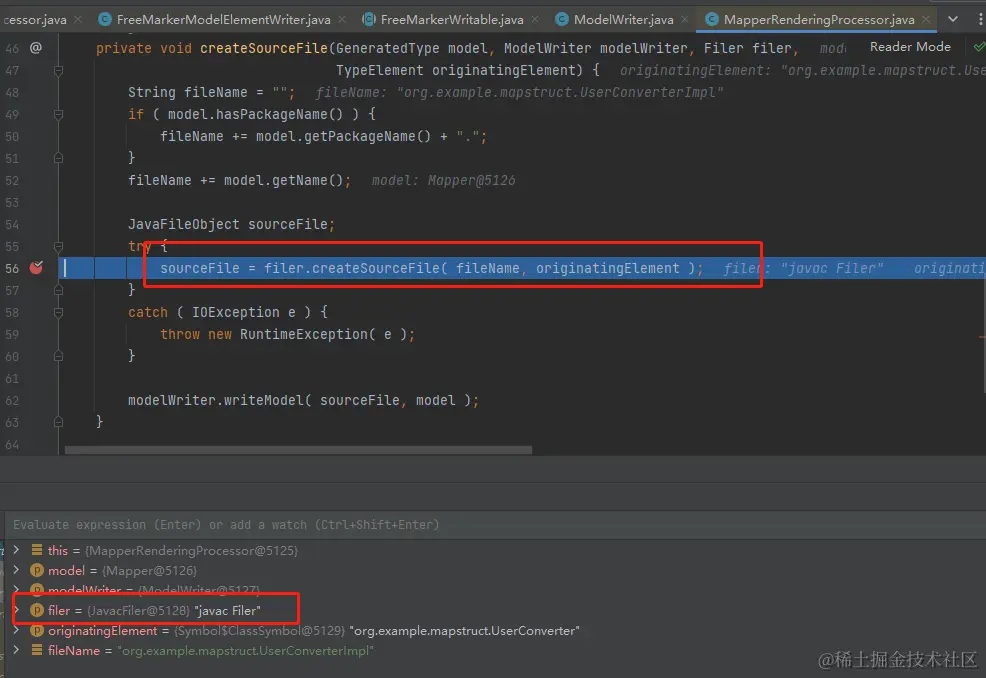Viewport: 986px width, 678px height.
Task: Open the editor tabs more options menu
Action: pyautogui.click(x=980, y=19)
